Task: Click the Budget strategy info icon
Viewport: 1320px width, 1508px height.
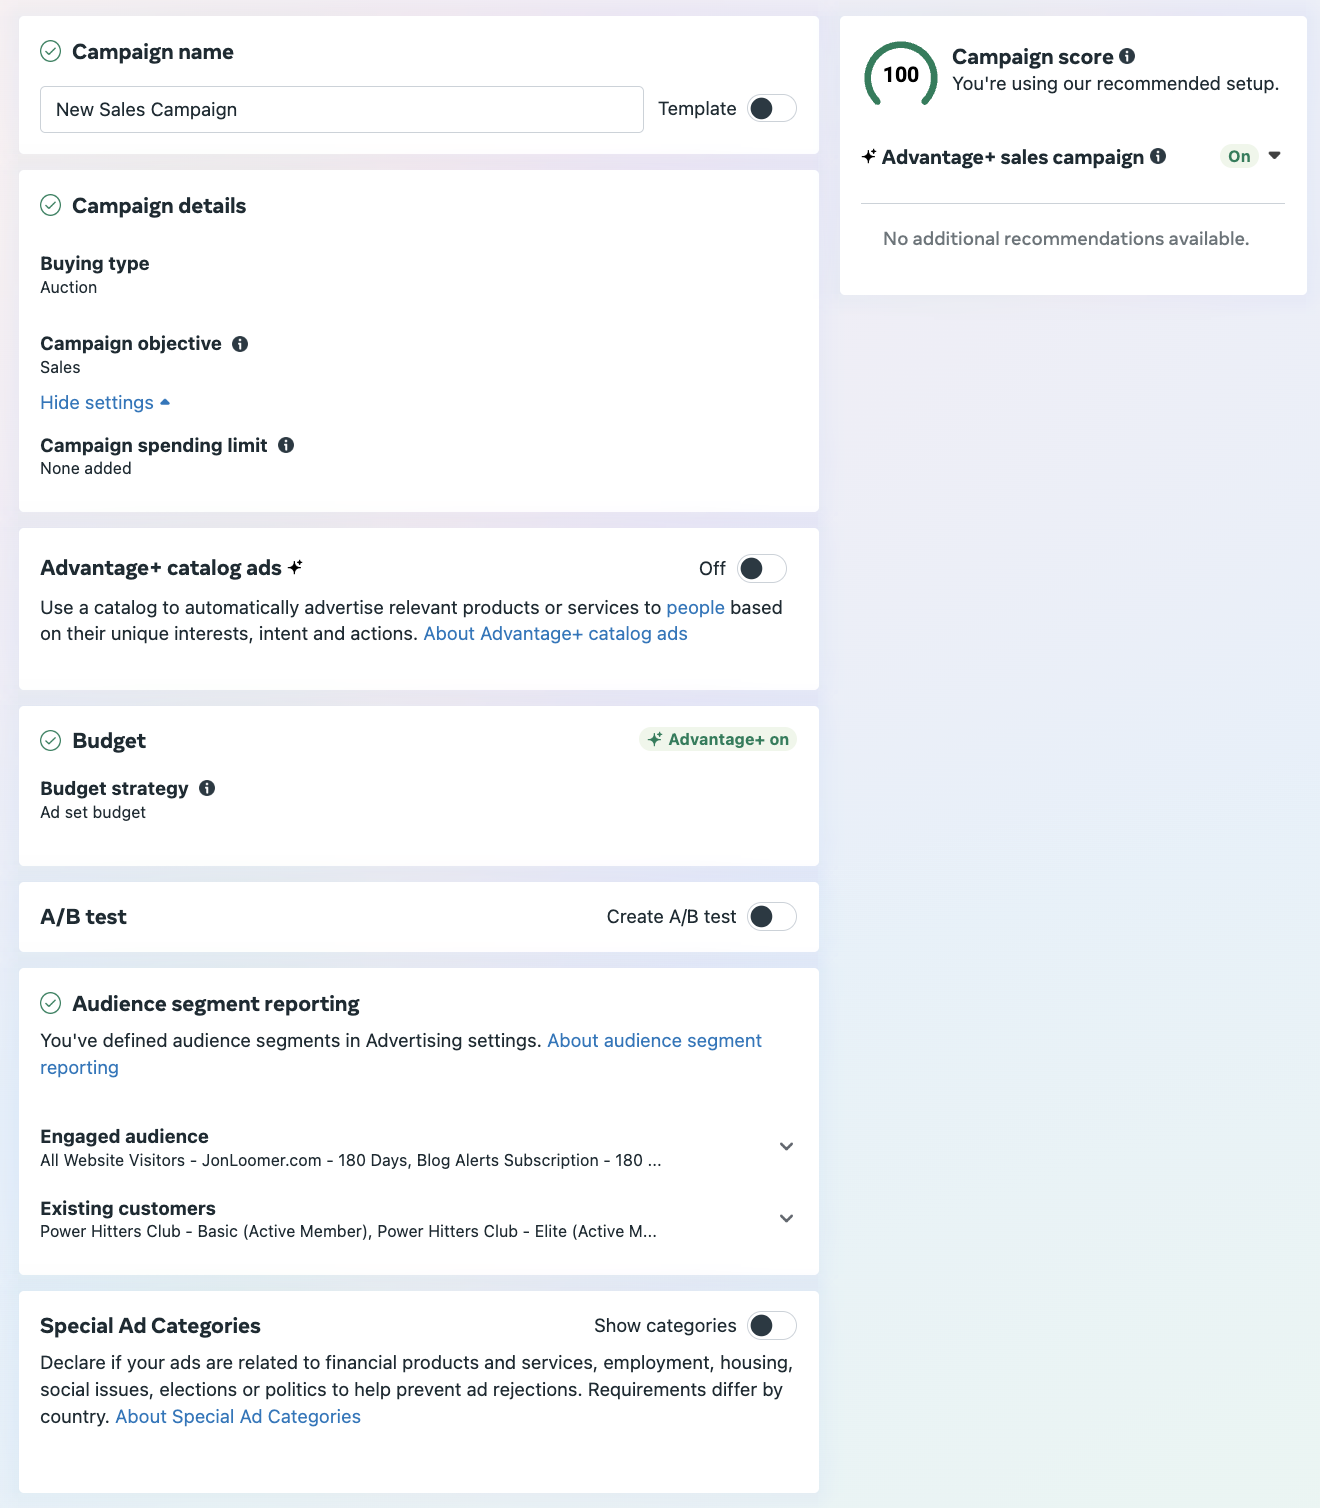Action: (x=207, y=788)
